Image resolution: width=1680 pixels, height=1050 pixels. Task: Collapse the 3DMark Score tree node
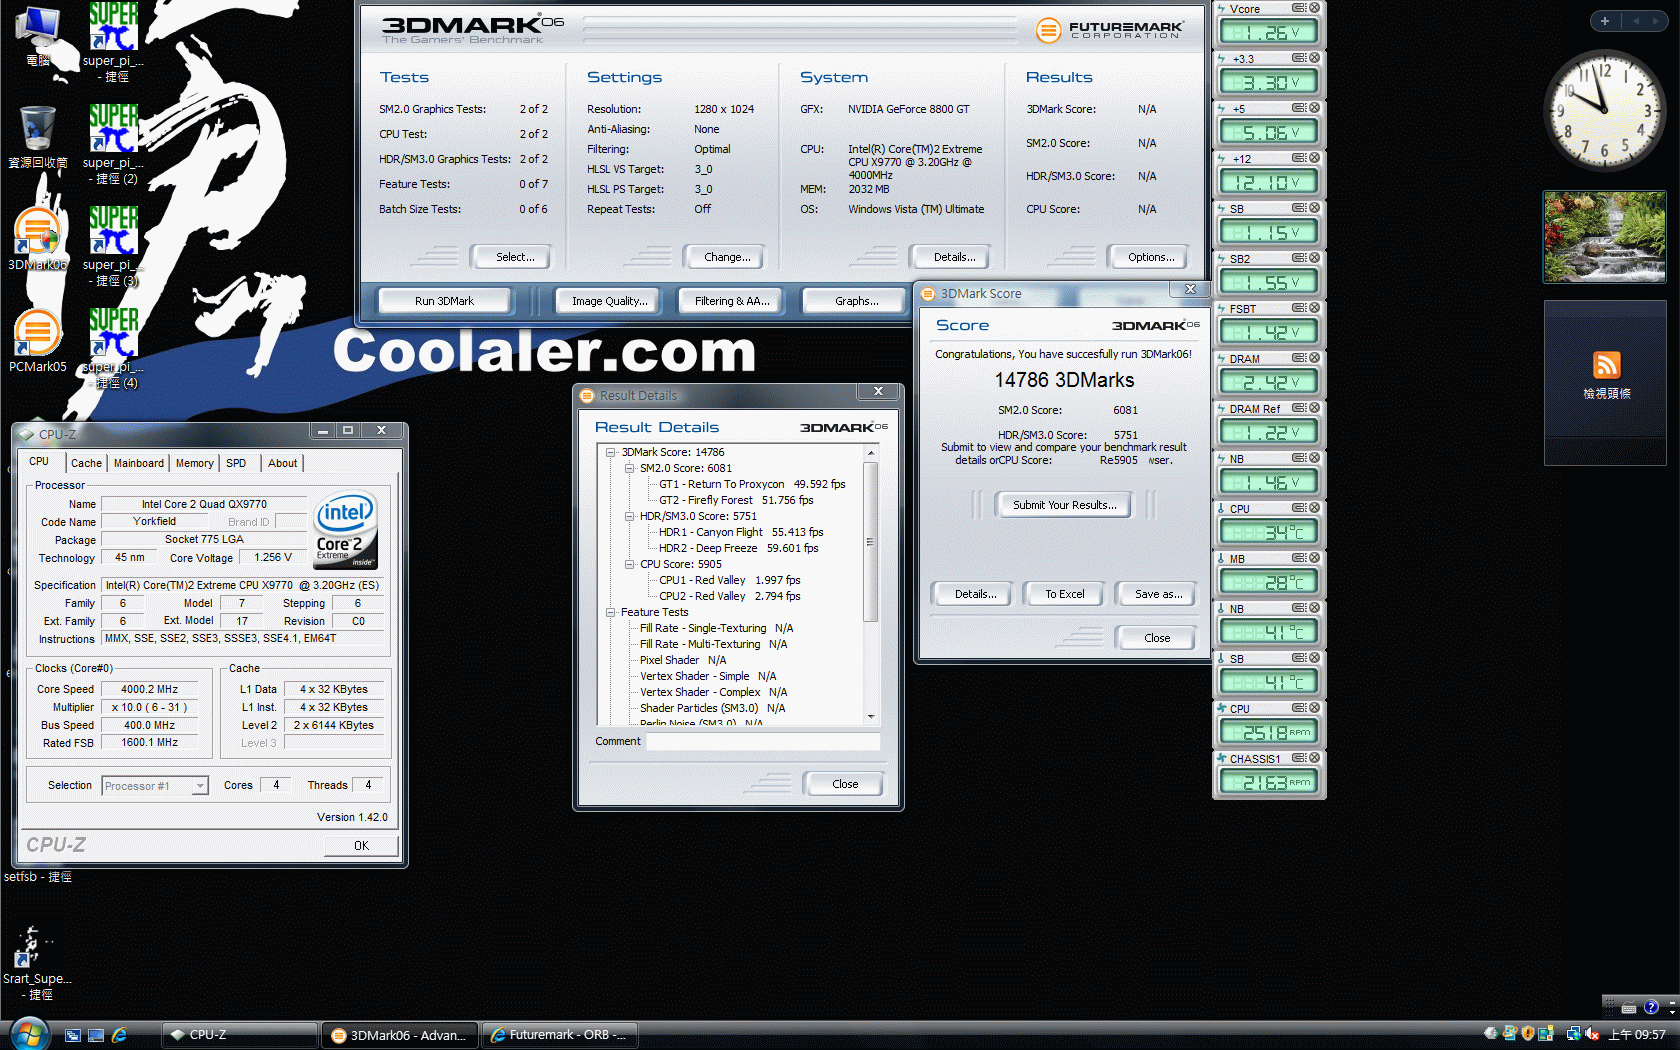[610, 452]
